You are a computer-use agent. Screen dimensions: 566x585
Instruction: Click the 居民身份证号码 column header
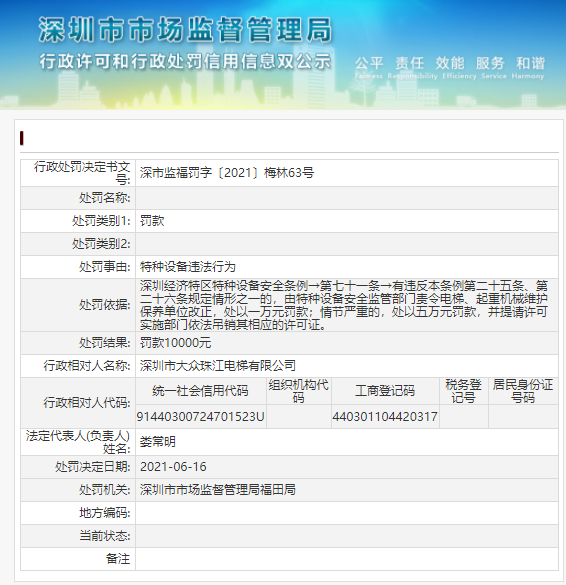523,391
